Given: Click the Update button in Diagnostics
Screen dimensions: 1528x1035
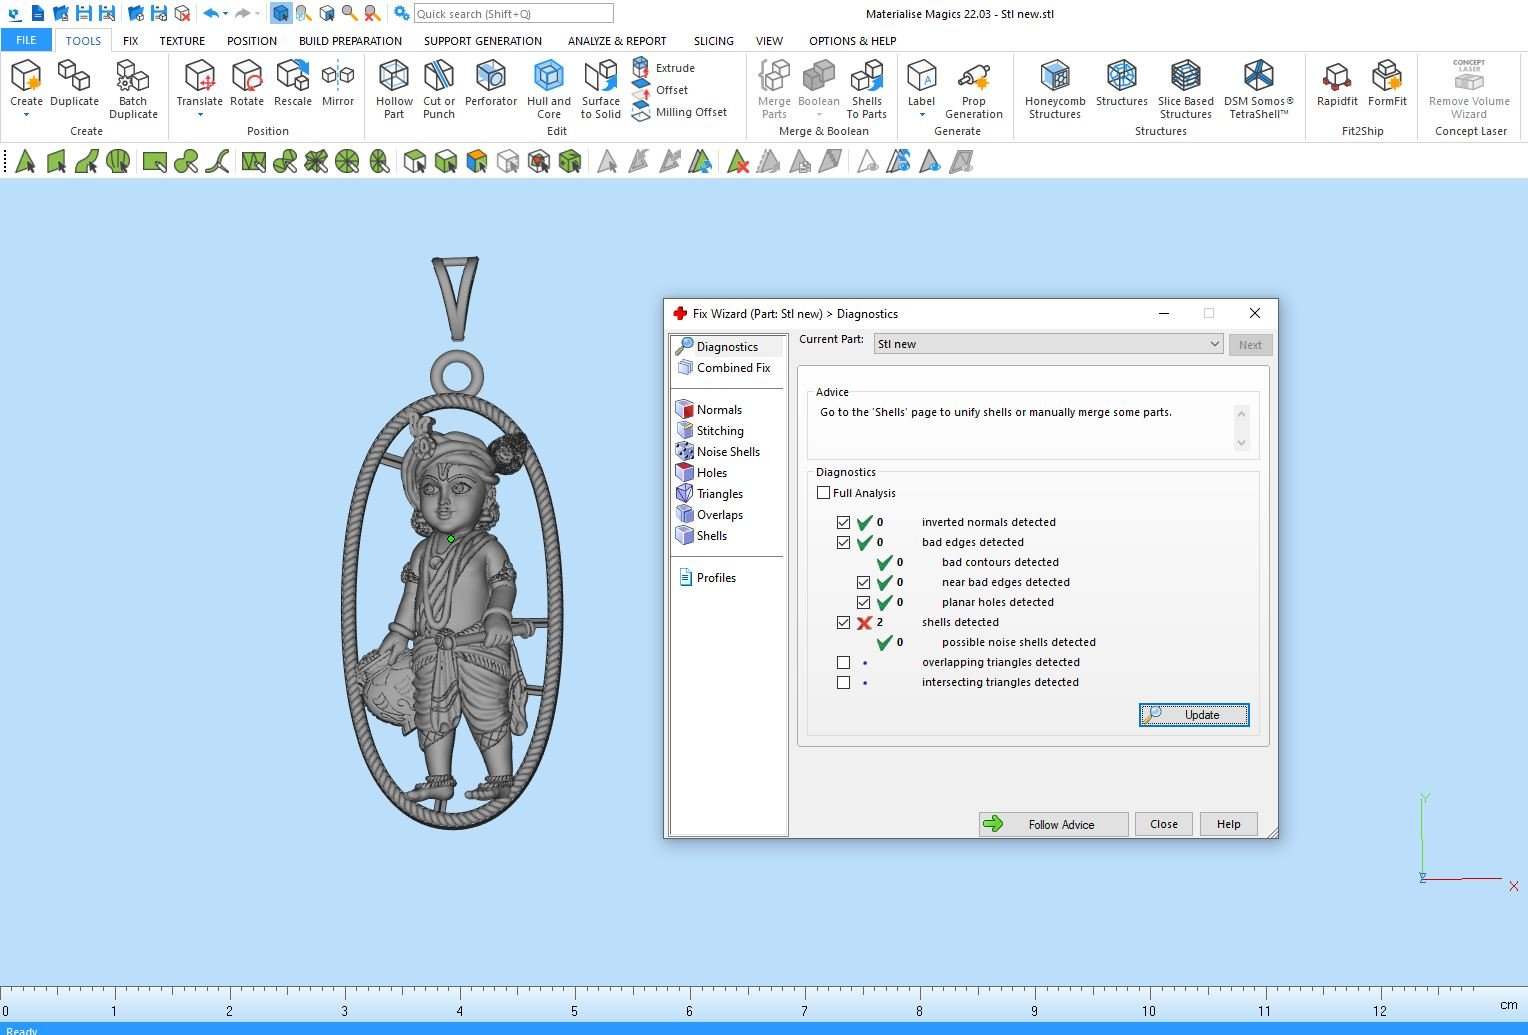Looking at the screenshot, I should point(1194,715).
